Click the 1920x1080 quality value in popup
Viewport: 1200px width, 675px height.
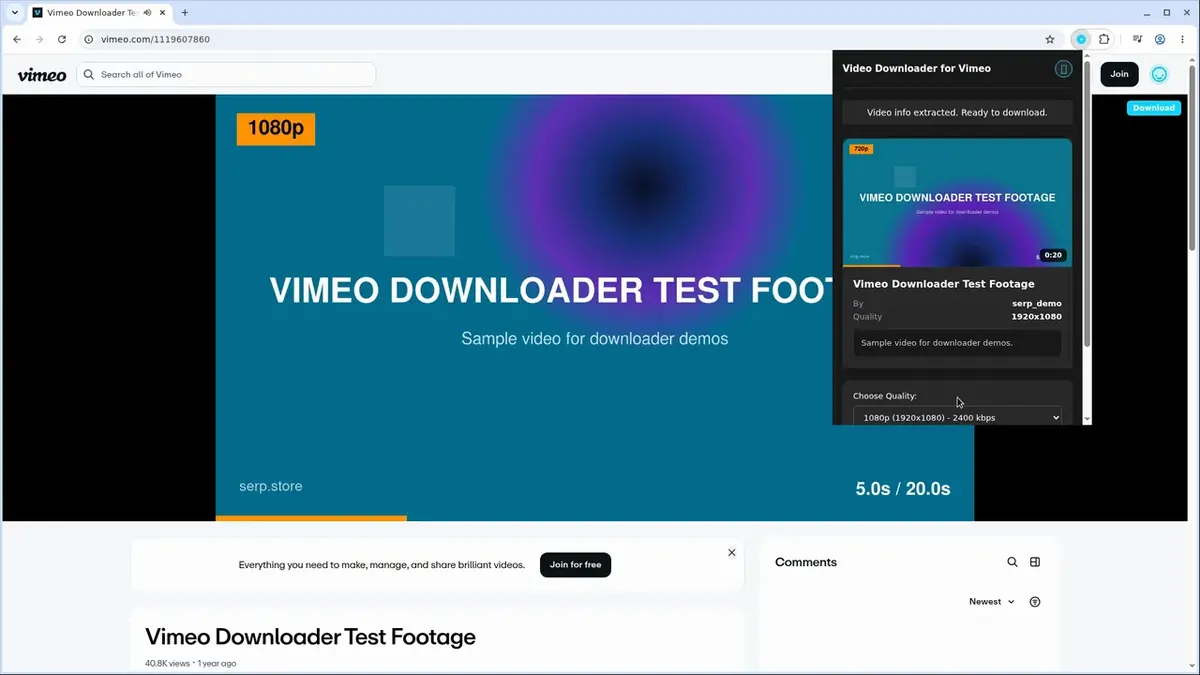click(x=1037, y=317)
